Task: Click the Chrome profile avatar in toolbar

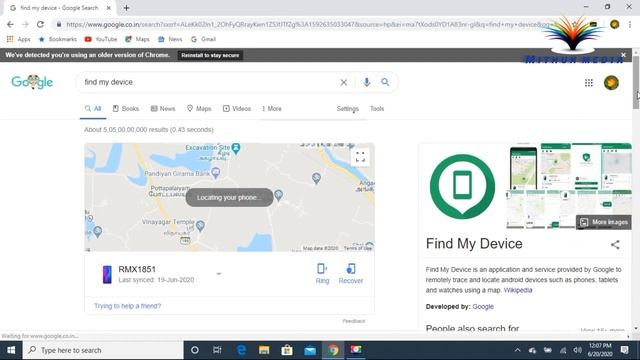Action: (x=614, y=24)
